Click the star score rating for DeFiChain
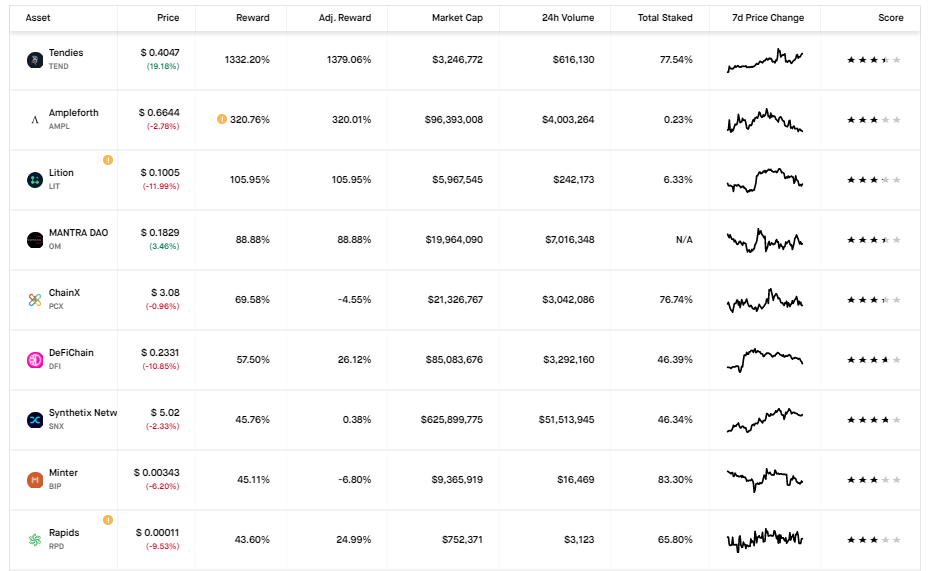The width and height of the screenshot is (937, 571). (x=874, y=360)
